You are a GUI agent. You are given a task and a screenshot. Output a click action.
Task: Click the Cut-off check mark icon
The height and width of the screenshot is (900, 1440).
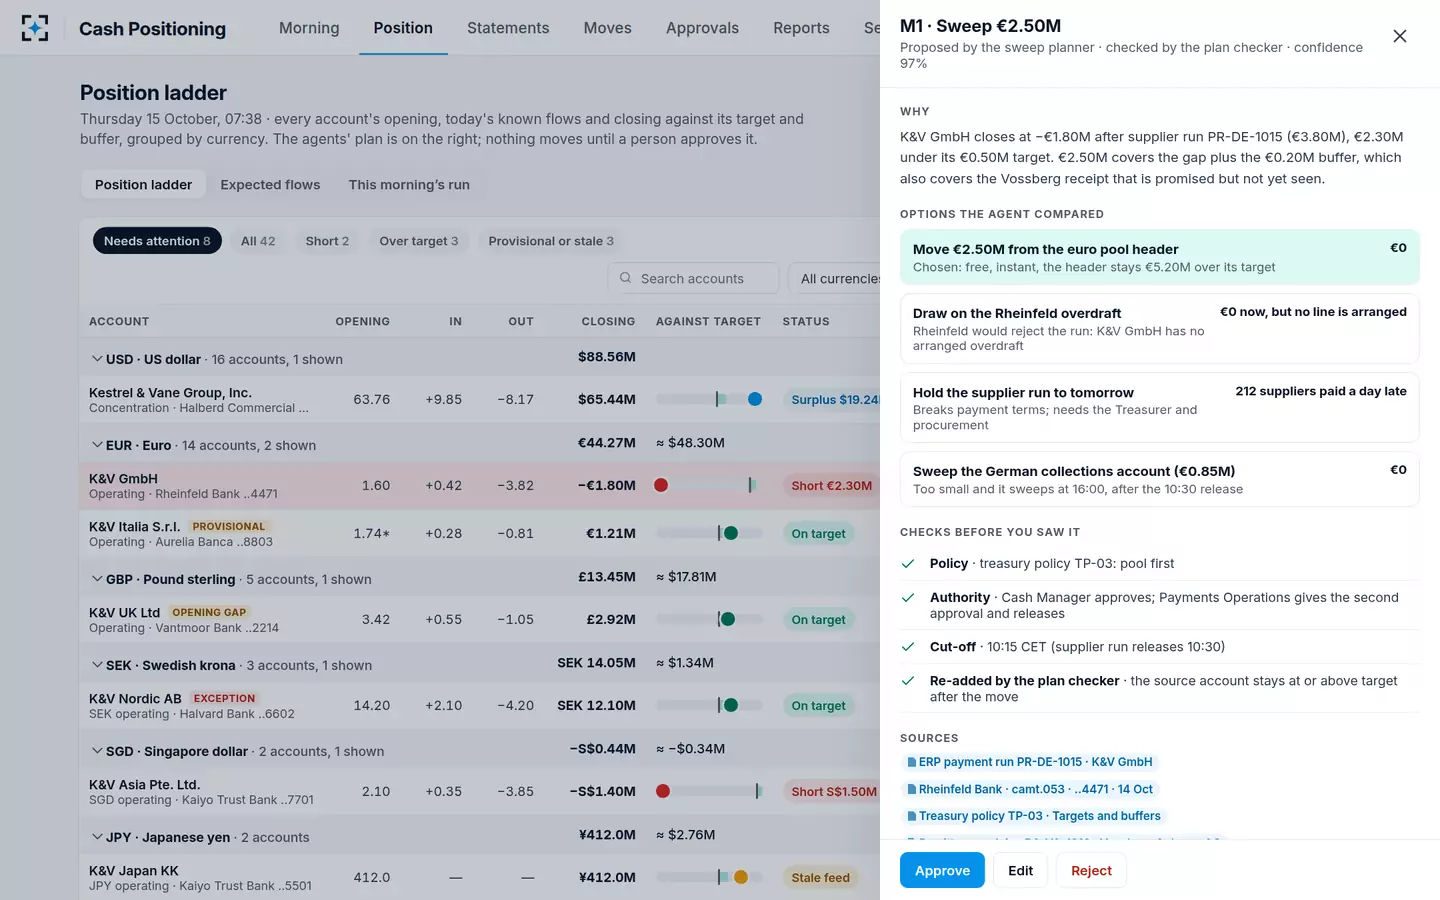[x=908, y=647]
